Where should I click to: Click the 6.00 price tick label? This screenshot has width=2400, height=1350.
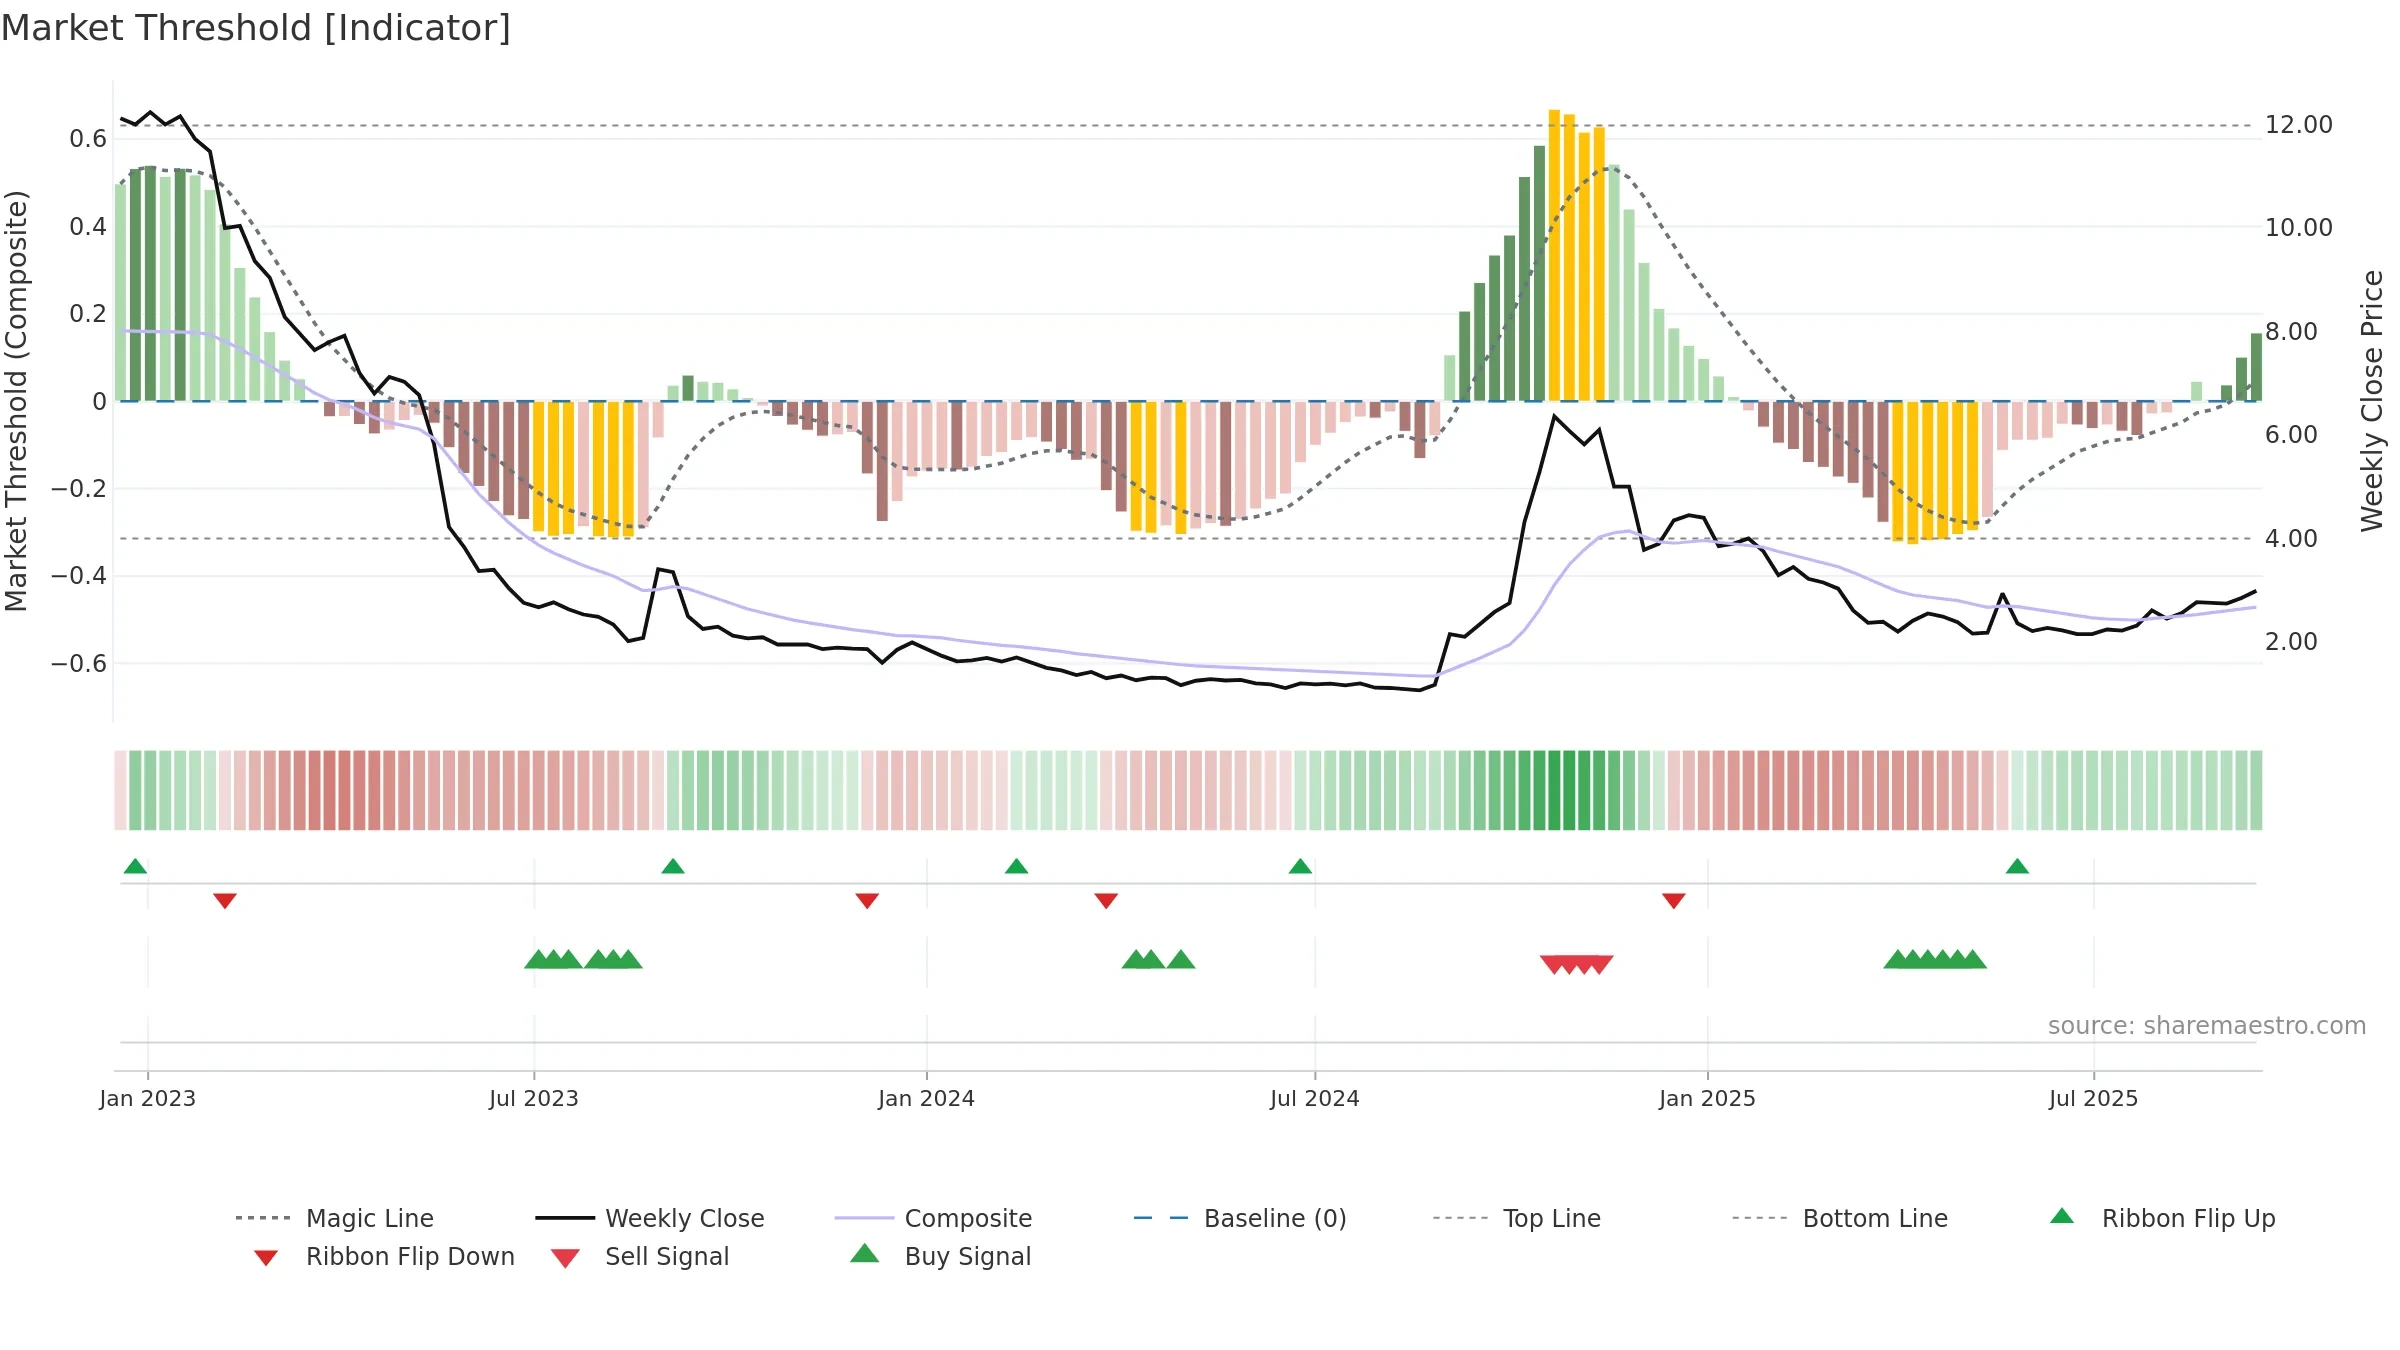click(x=2291, y=435)
